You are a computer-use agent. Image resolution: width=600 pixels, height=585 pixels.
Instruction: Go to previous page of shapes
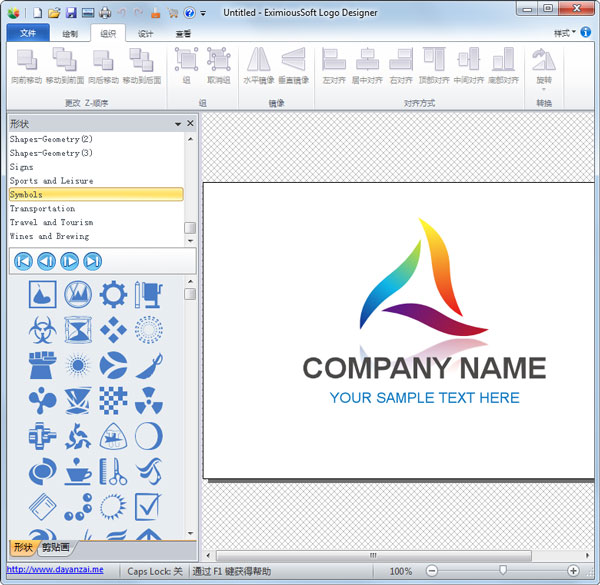pos(46,261)
